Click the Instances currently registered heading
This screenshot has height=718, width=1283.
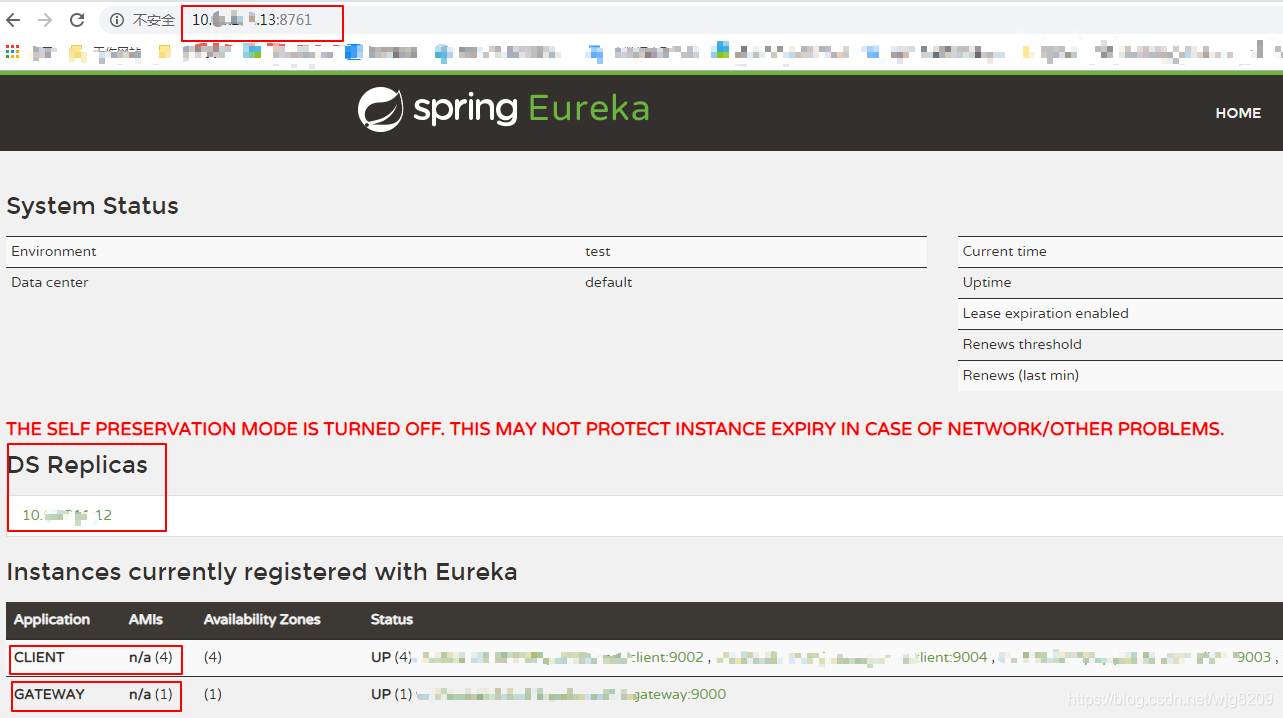[x=262, y=572]
